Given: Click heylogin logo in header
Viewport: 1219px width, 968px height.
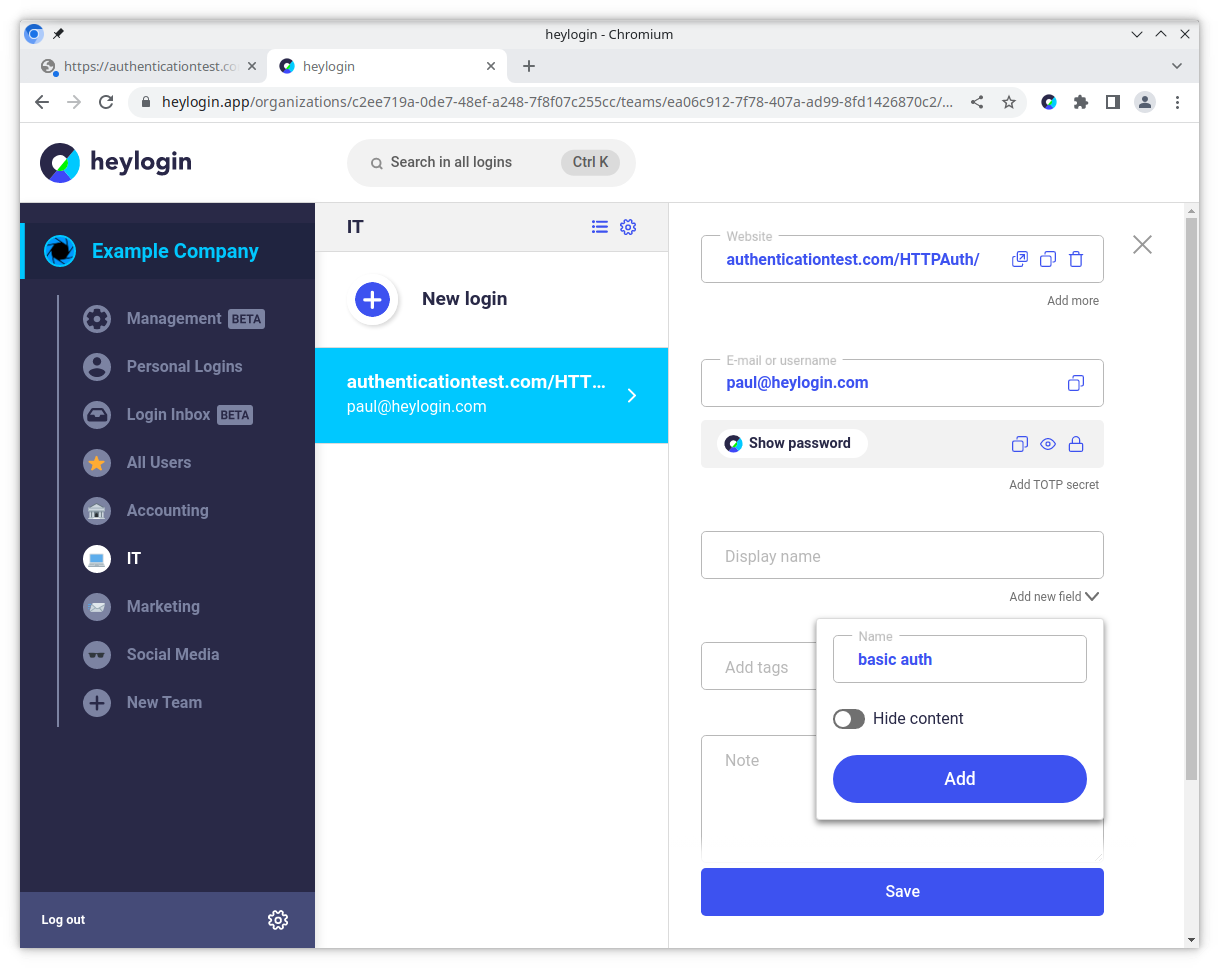Looking at the screenshot, I should tap(116, 163).
